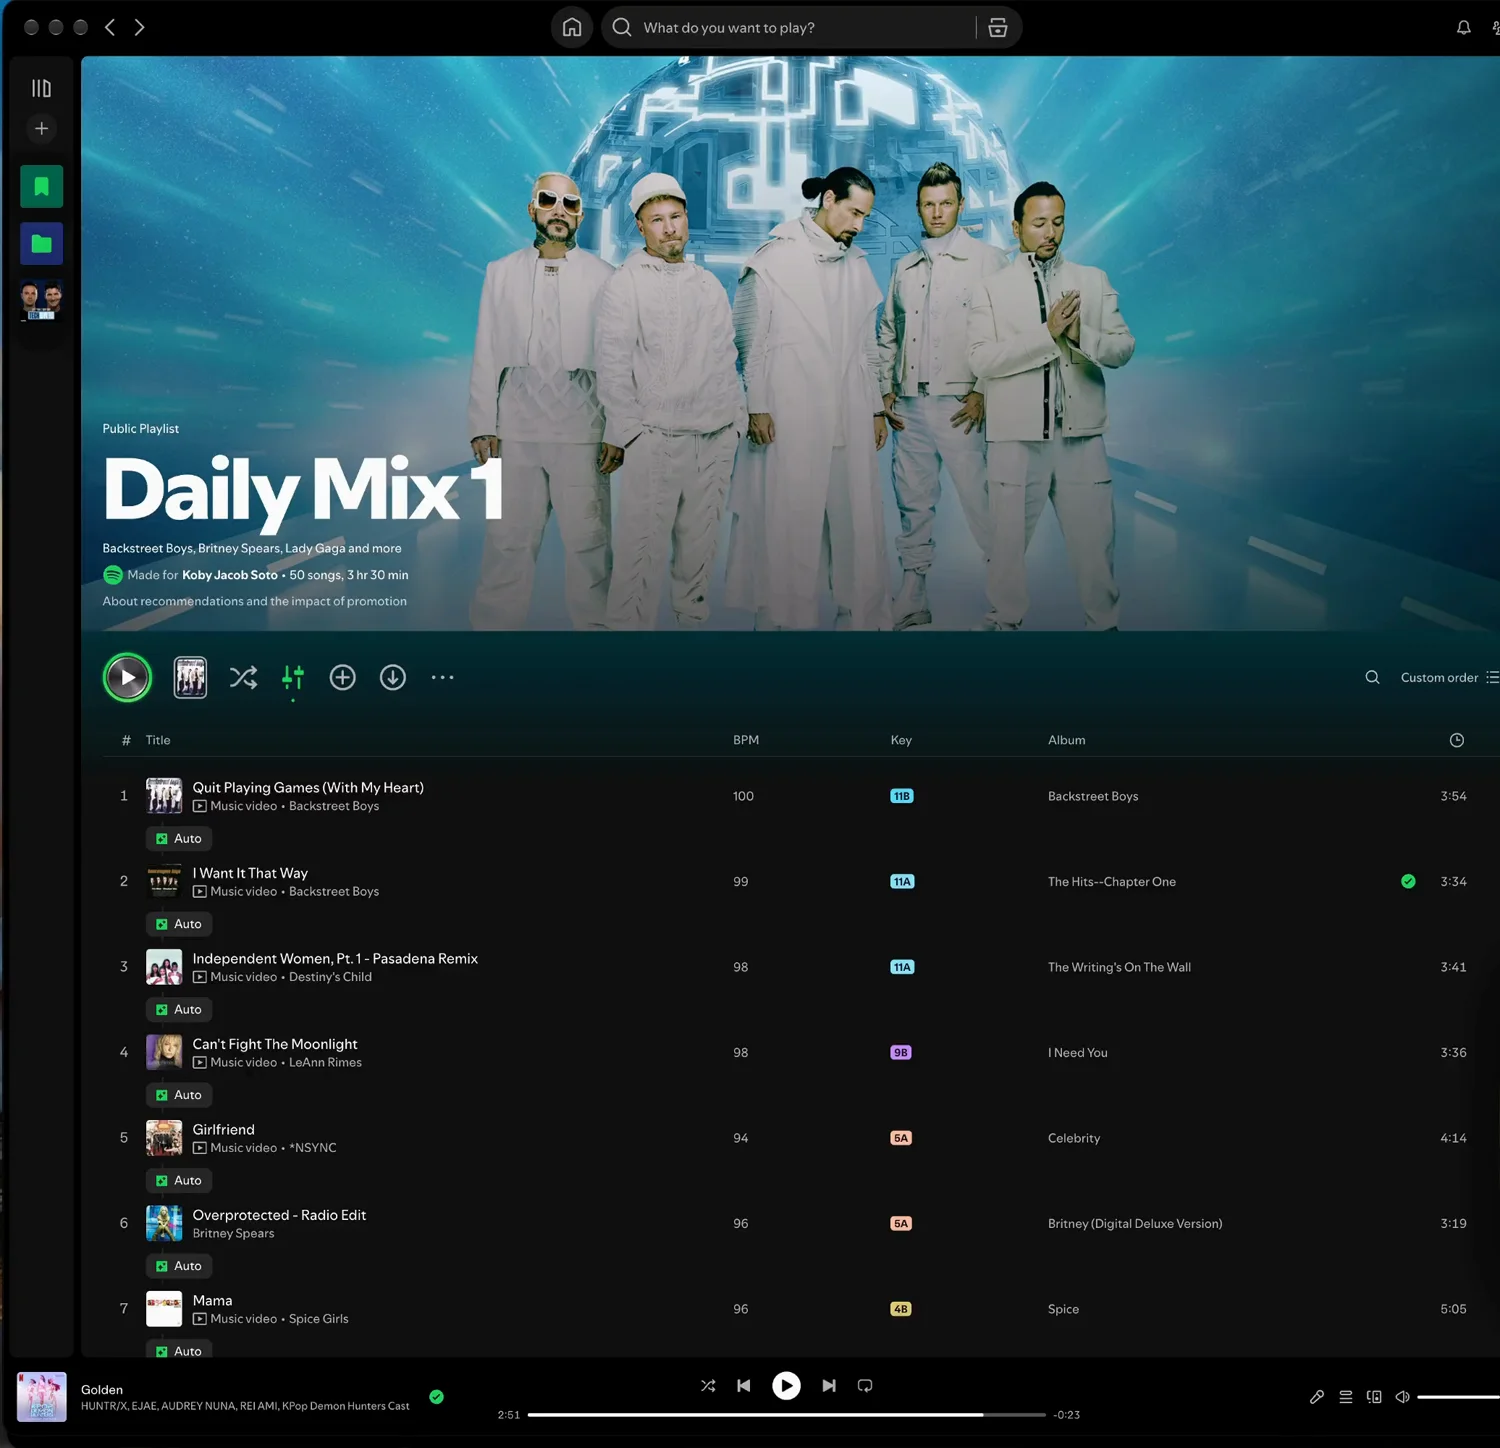Open the Golden album art thumbnail

click(42, 1397)
